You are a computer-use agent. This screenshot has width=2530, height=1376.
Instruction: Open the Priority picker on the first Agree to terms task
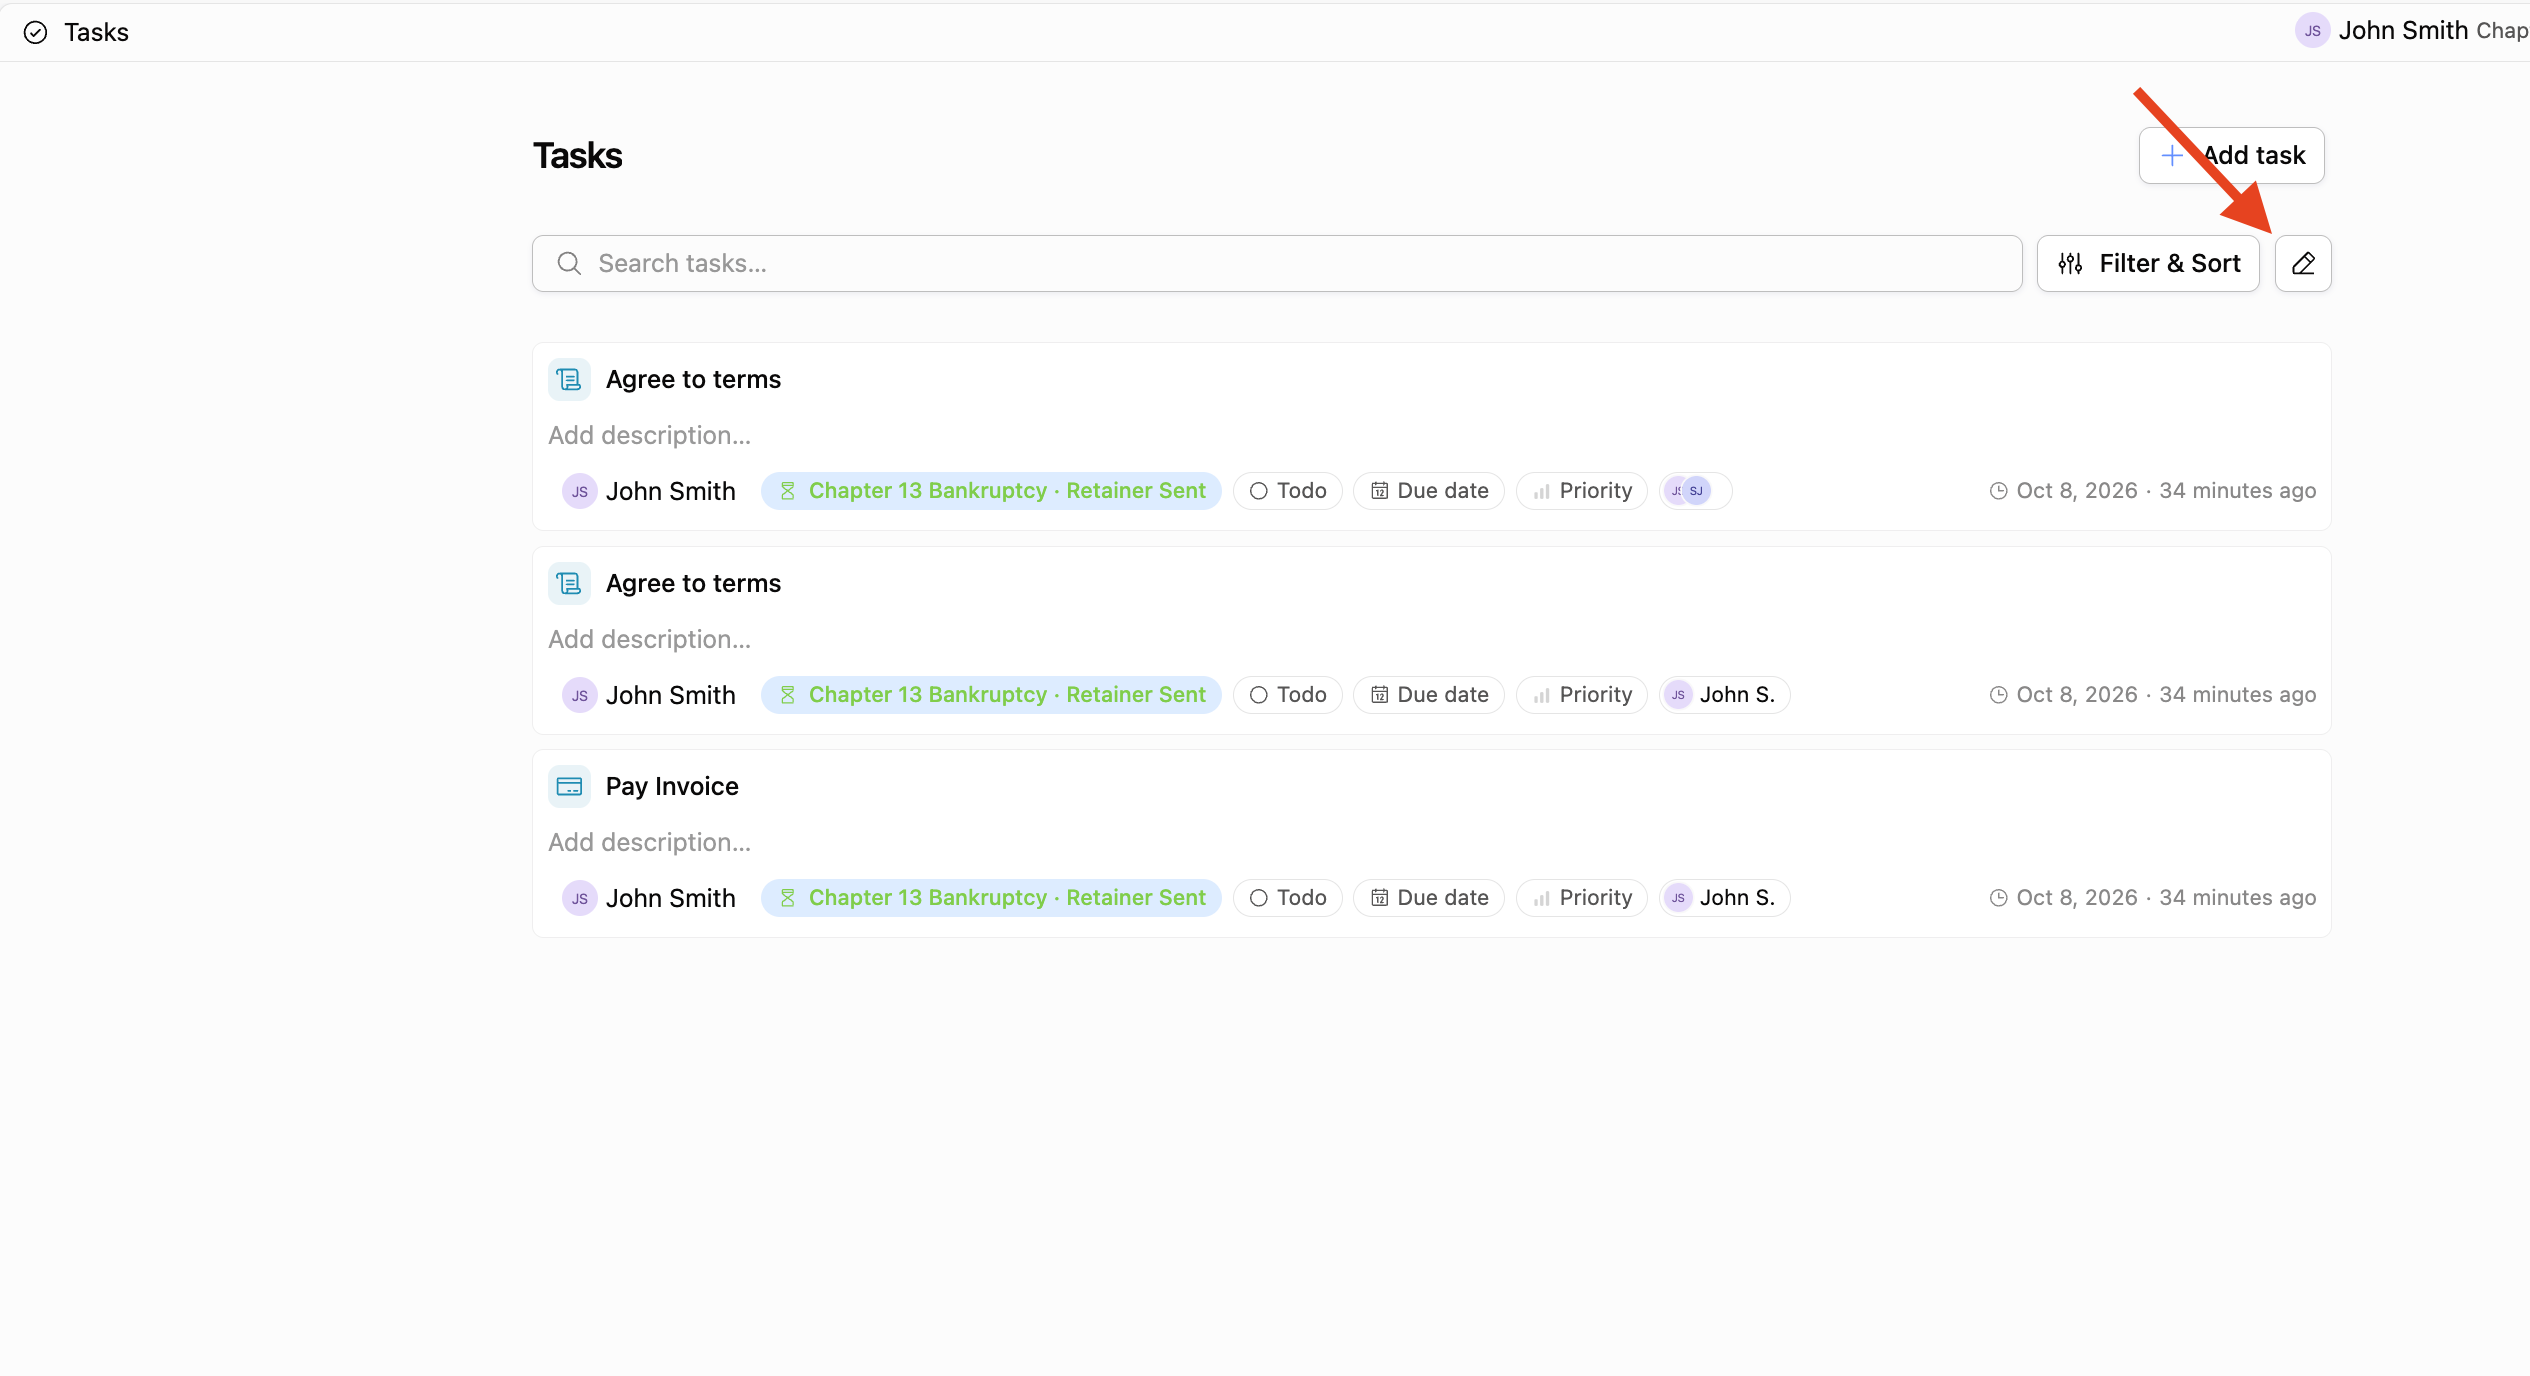(x=1582, y=491)
